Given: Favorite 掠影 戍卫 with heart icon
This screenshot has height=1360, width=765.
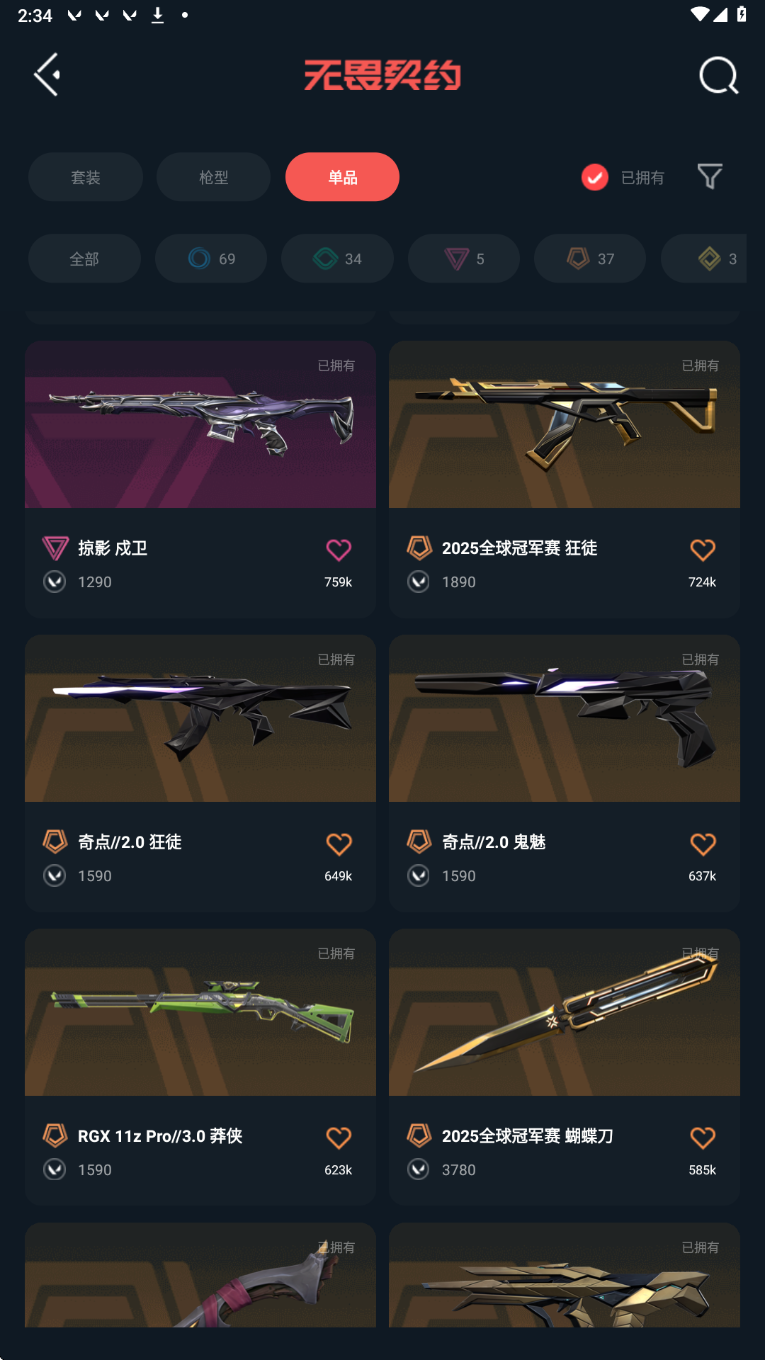Looking at the screenshot, I should [339, 549].
